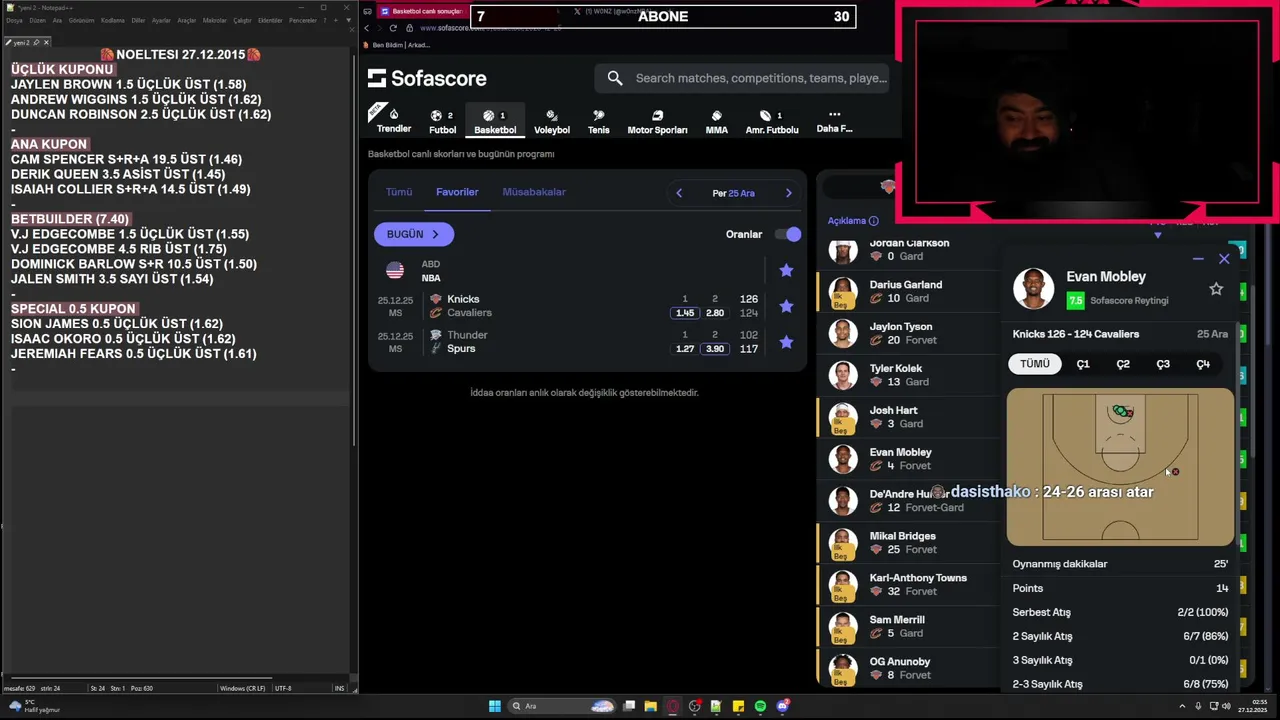Switch to the Müsabakalar tab
This screenshot has width=1280, height=720.
[x=534, y=192]
